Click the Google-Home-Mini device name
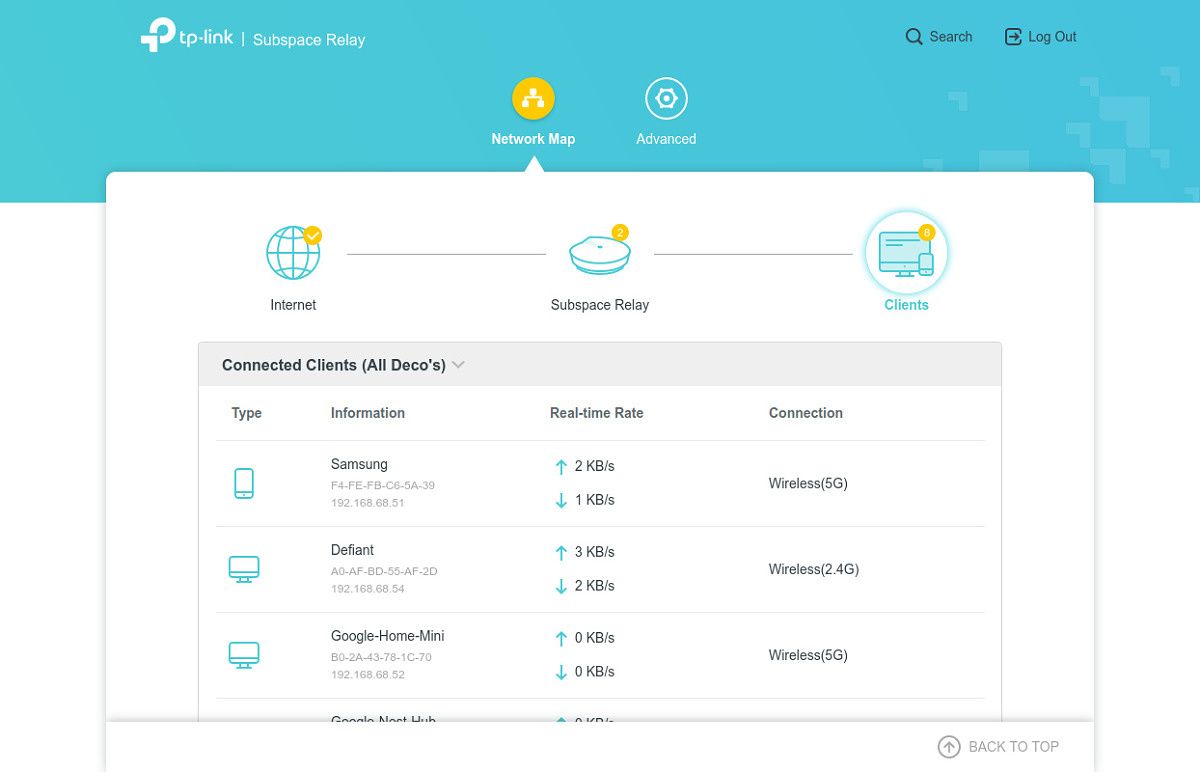Image resolution: width=1200 pixels, height=772 pixels. 388,636
